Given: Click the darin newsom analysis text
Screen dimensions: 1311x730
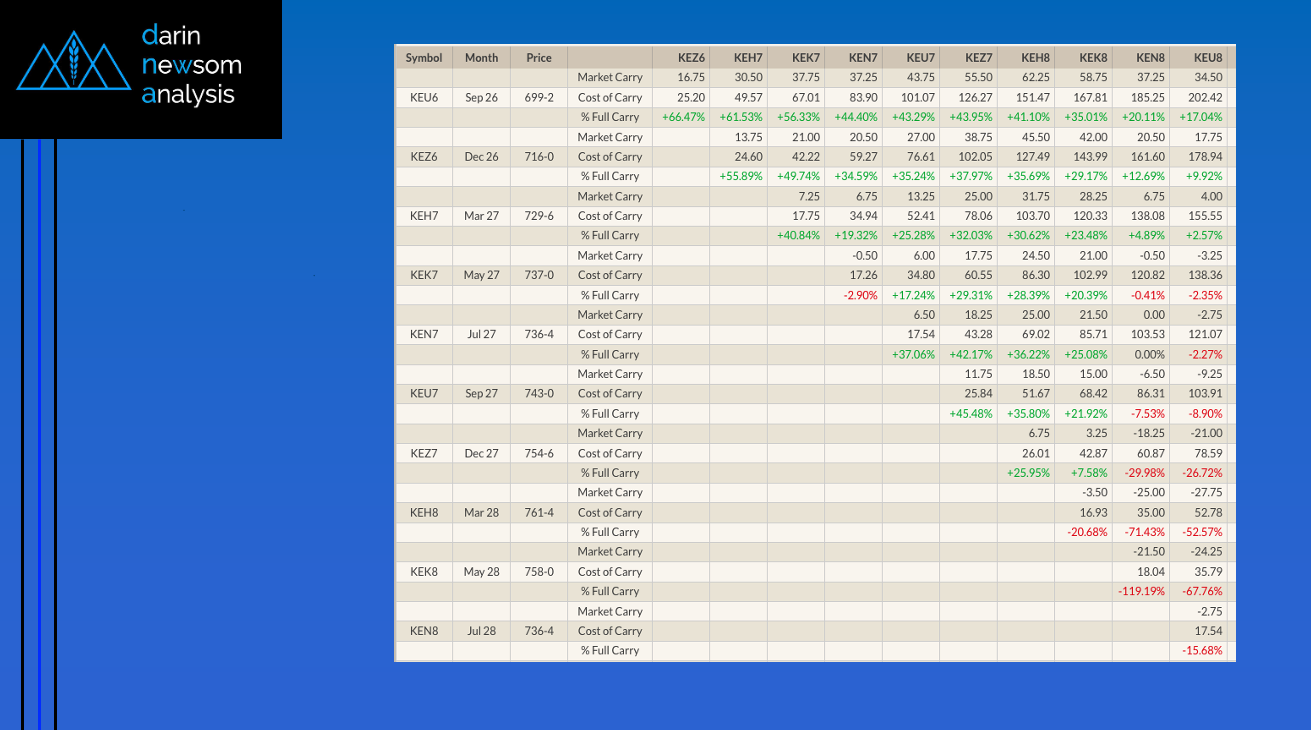Looking at the screenshot, I should [192, 65].
